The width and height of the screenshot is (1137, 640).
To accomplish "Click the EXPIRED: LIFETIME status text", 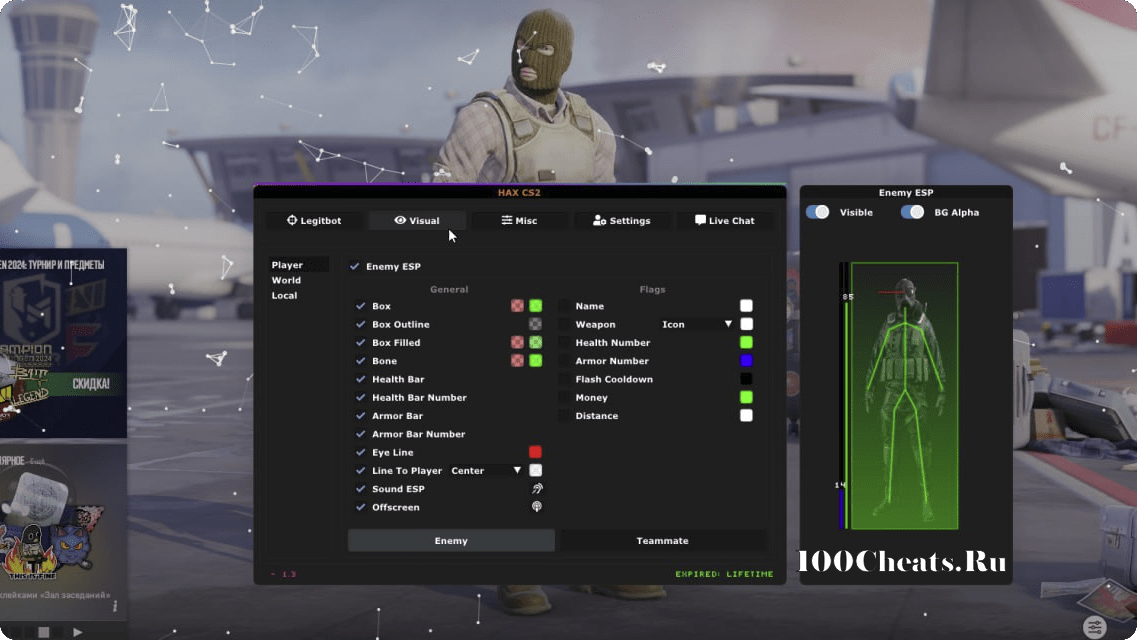I will [724, 574].
